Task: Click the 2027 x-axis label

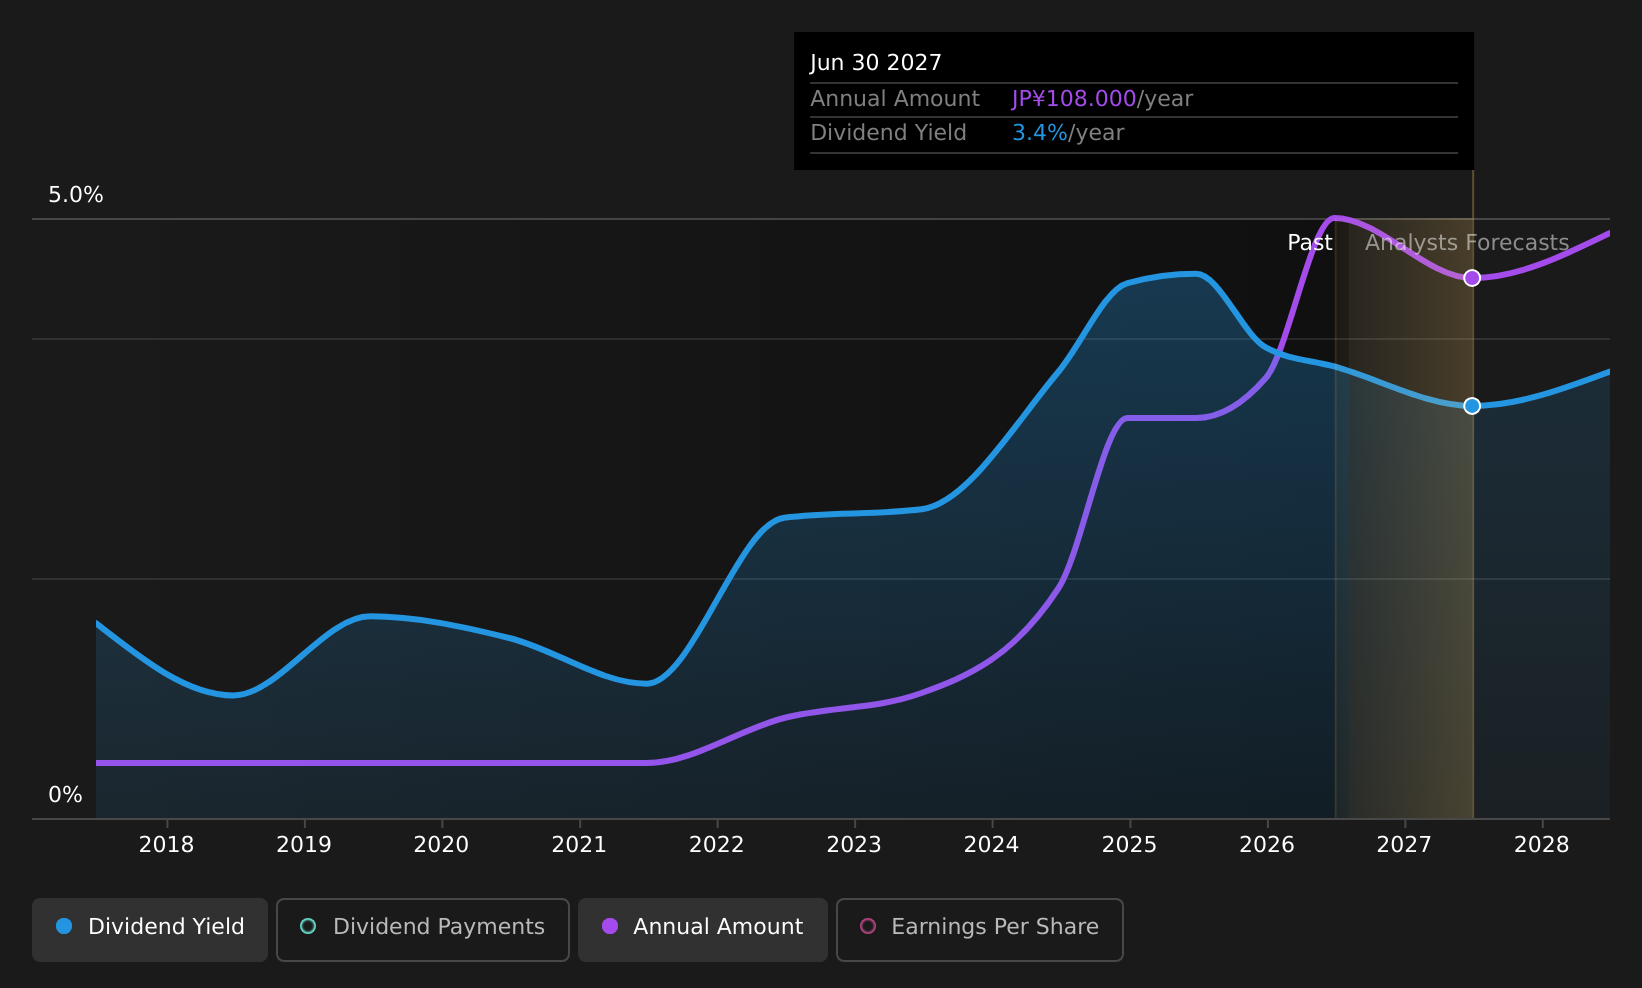Action: (1404, 845)
